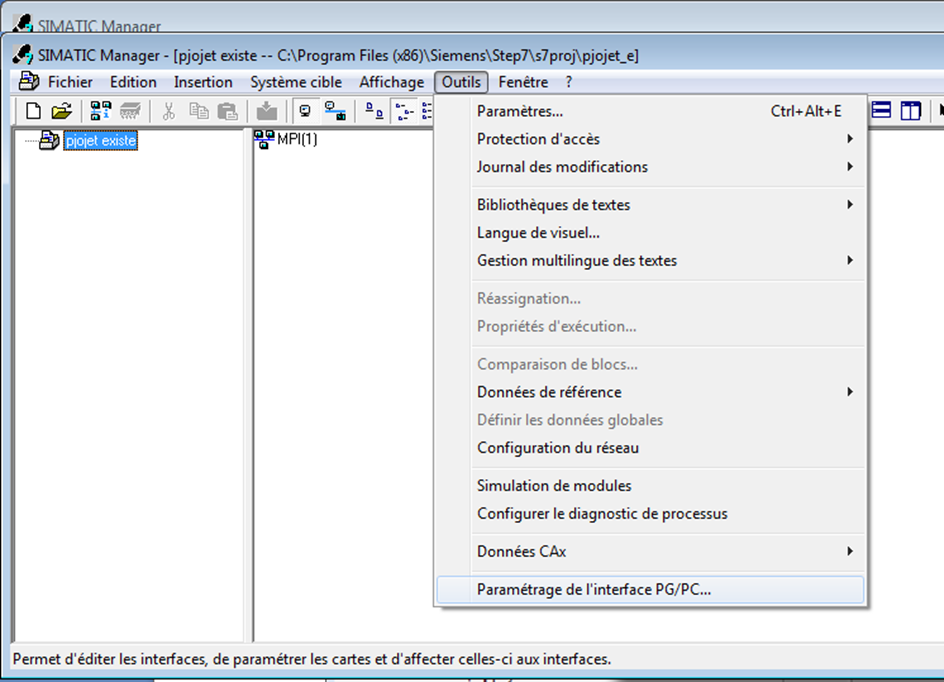The image size is (944, 682).
Task: Click the Open project folder icon
Action: (61, 111)
